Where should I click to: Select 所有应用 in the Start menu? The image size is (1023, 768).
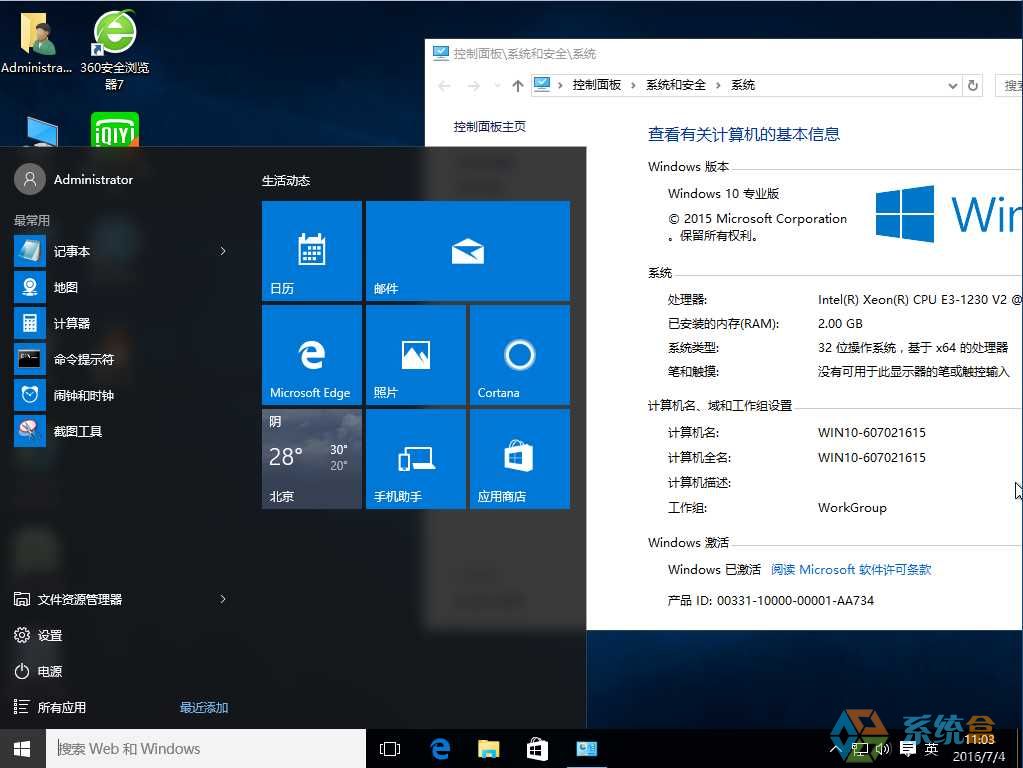click(62, 707)
